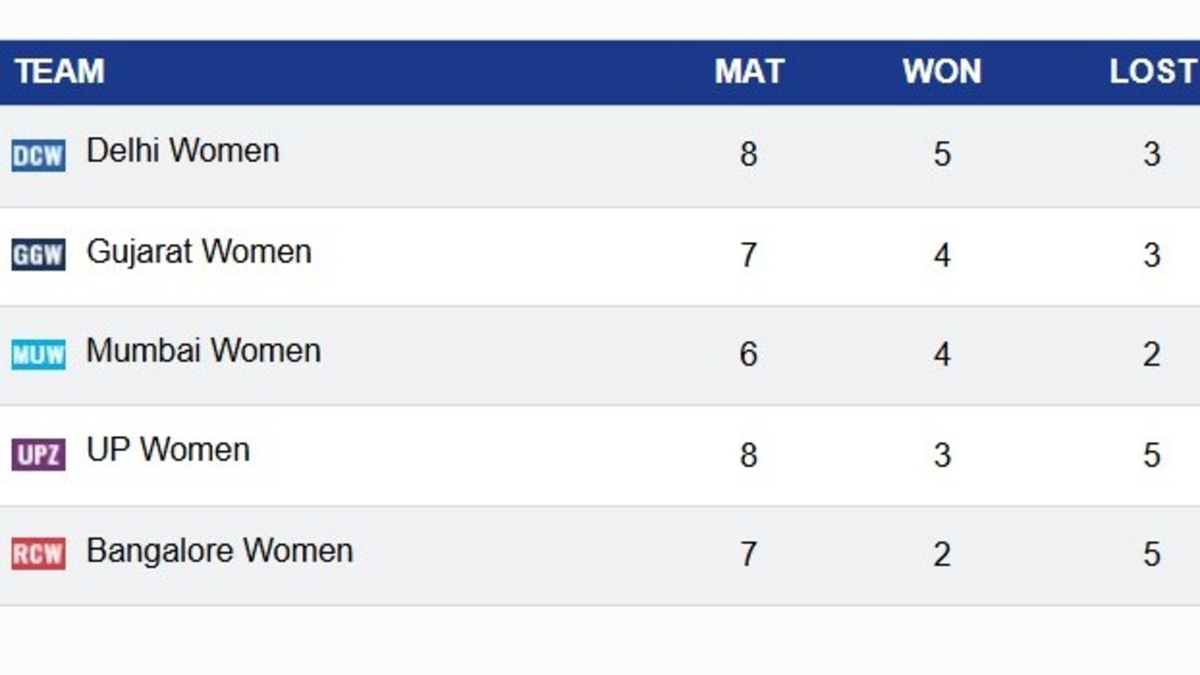The width and height of the screenshot is (1200, 675).
Task: Sort by the MAT column header
Action: coord(749,72)
